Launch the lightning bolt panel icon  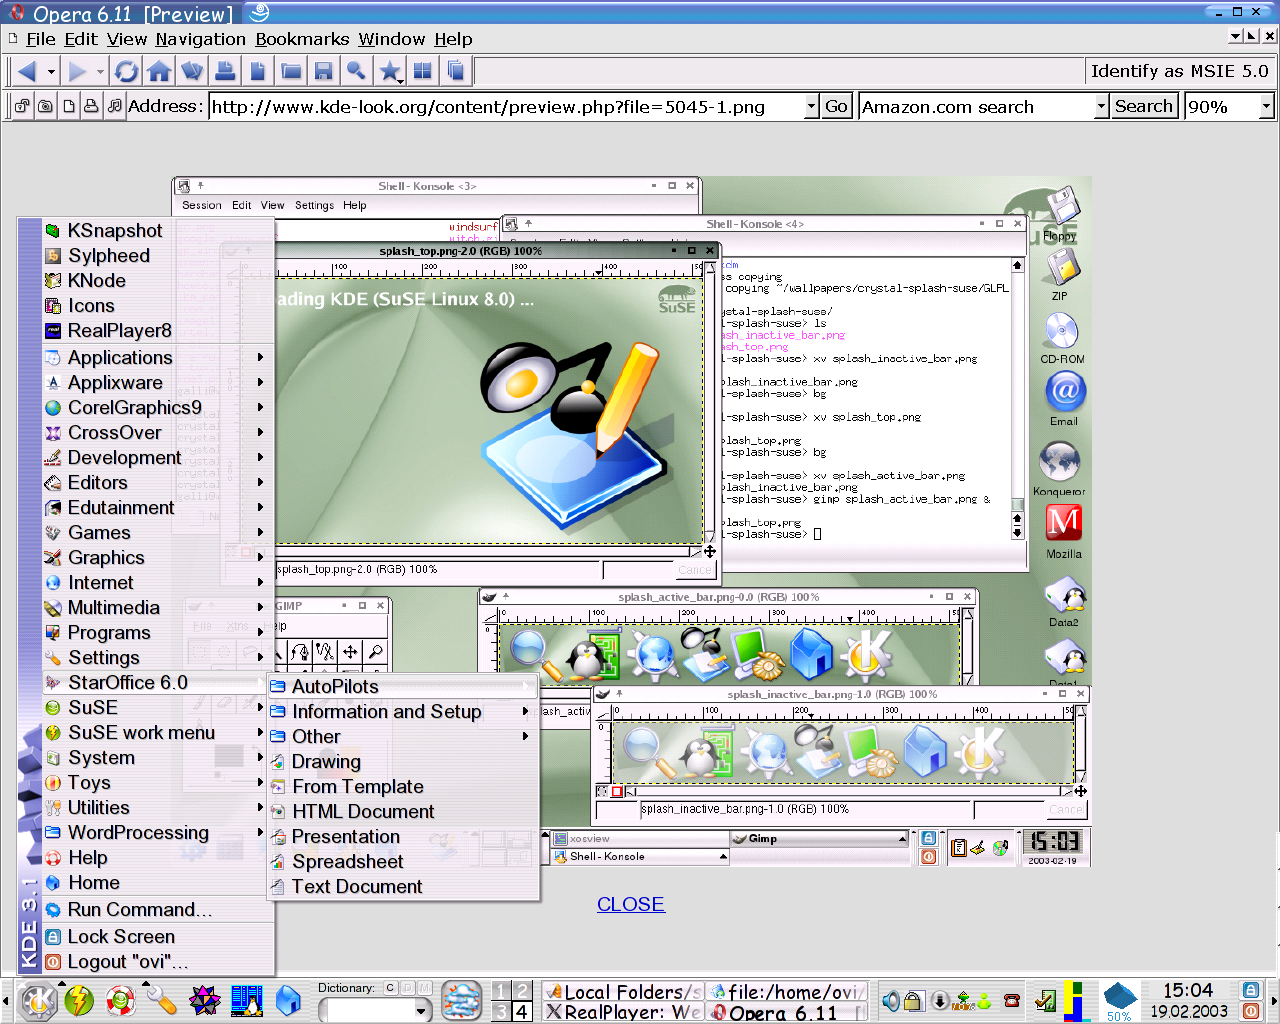pos(79,1000)
